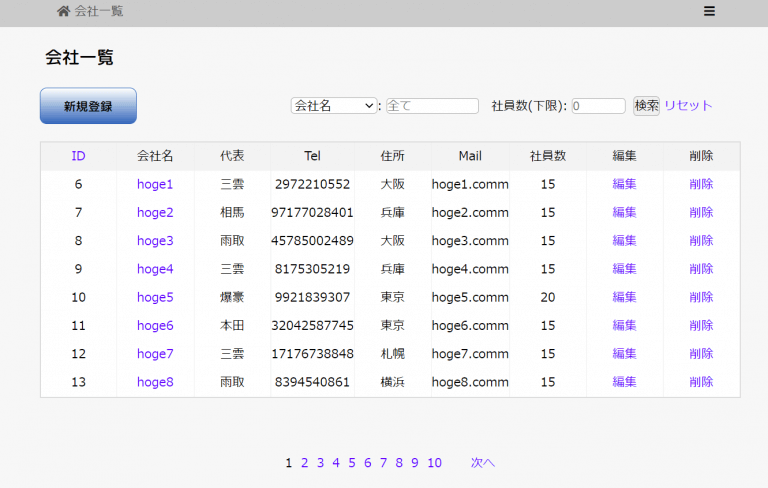Go to page 5 in pagination

(x=352, y=463)
